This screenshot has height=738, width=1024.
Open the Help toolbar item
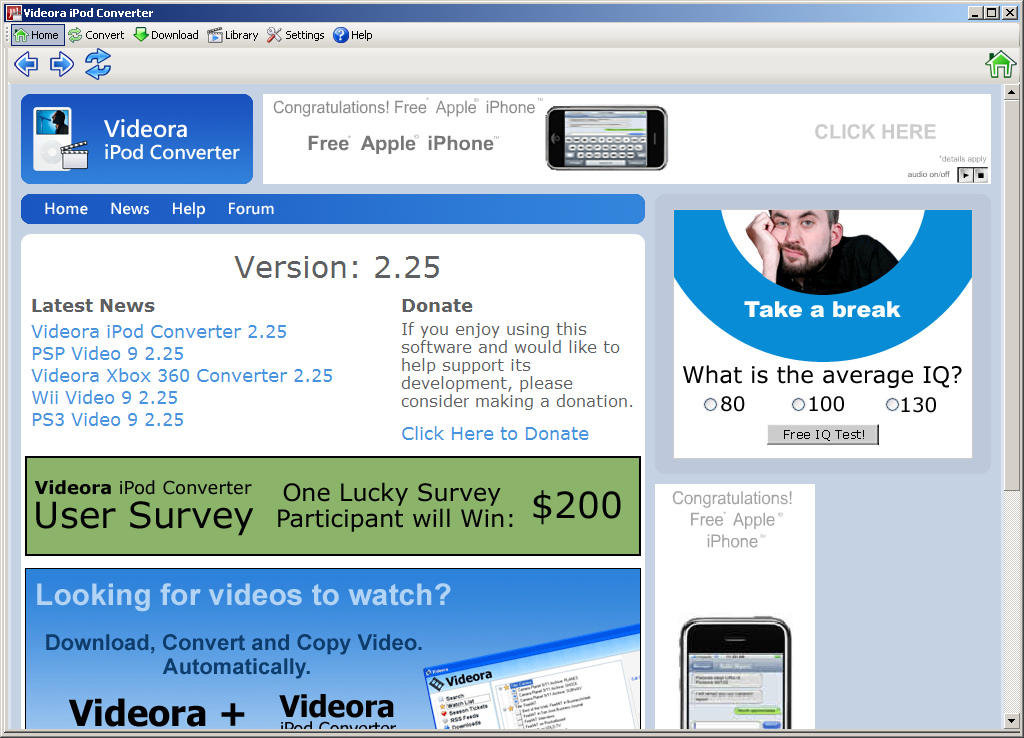point(353,35)
